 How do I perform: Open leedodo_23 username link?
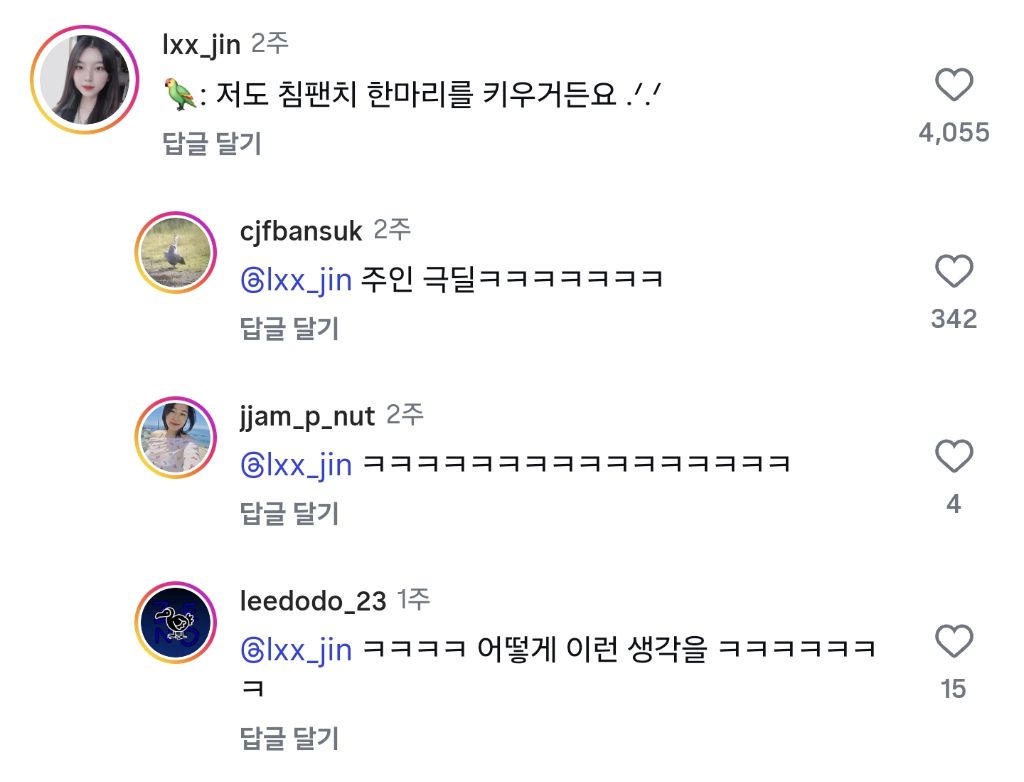[x=313, y=601]
